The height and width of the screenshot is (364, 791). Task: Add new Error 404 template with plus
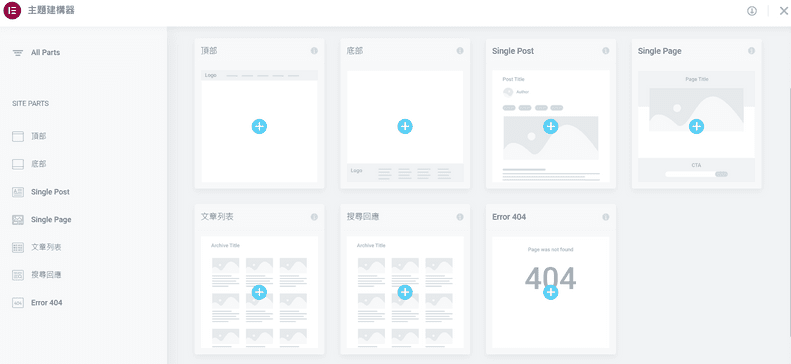(551, 292)
